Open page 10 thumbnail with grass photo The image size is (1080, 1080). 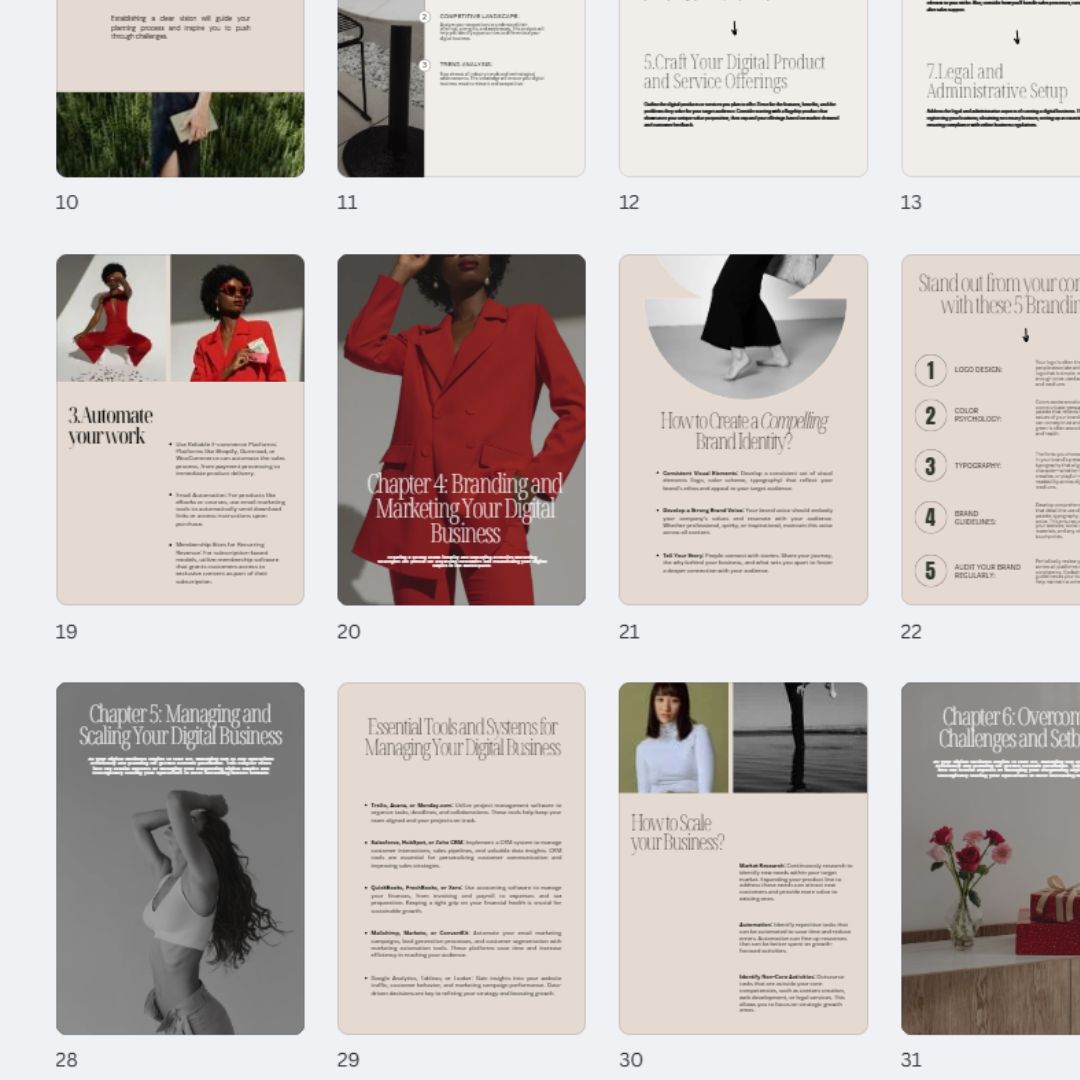pos(180,88)
